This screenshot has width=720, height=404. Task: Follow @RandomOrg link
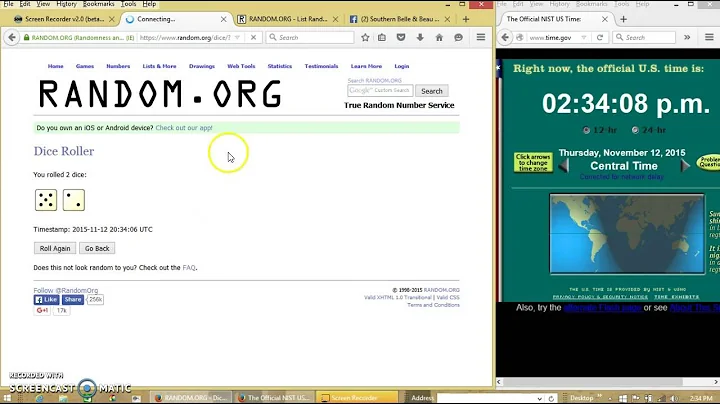pyautogui.click(x=66, y=290)
